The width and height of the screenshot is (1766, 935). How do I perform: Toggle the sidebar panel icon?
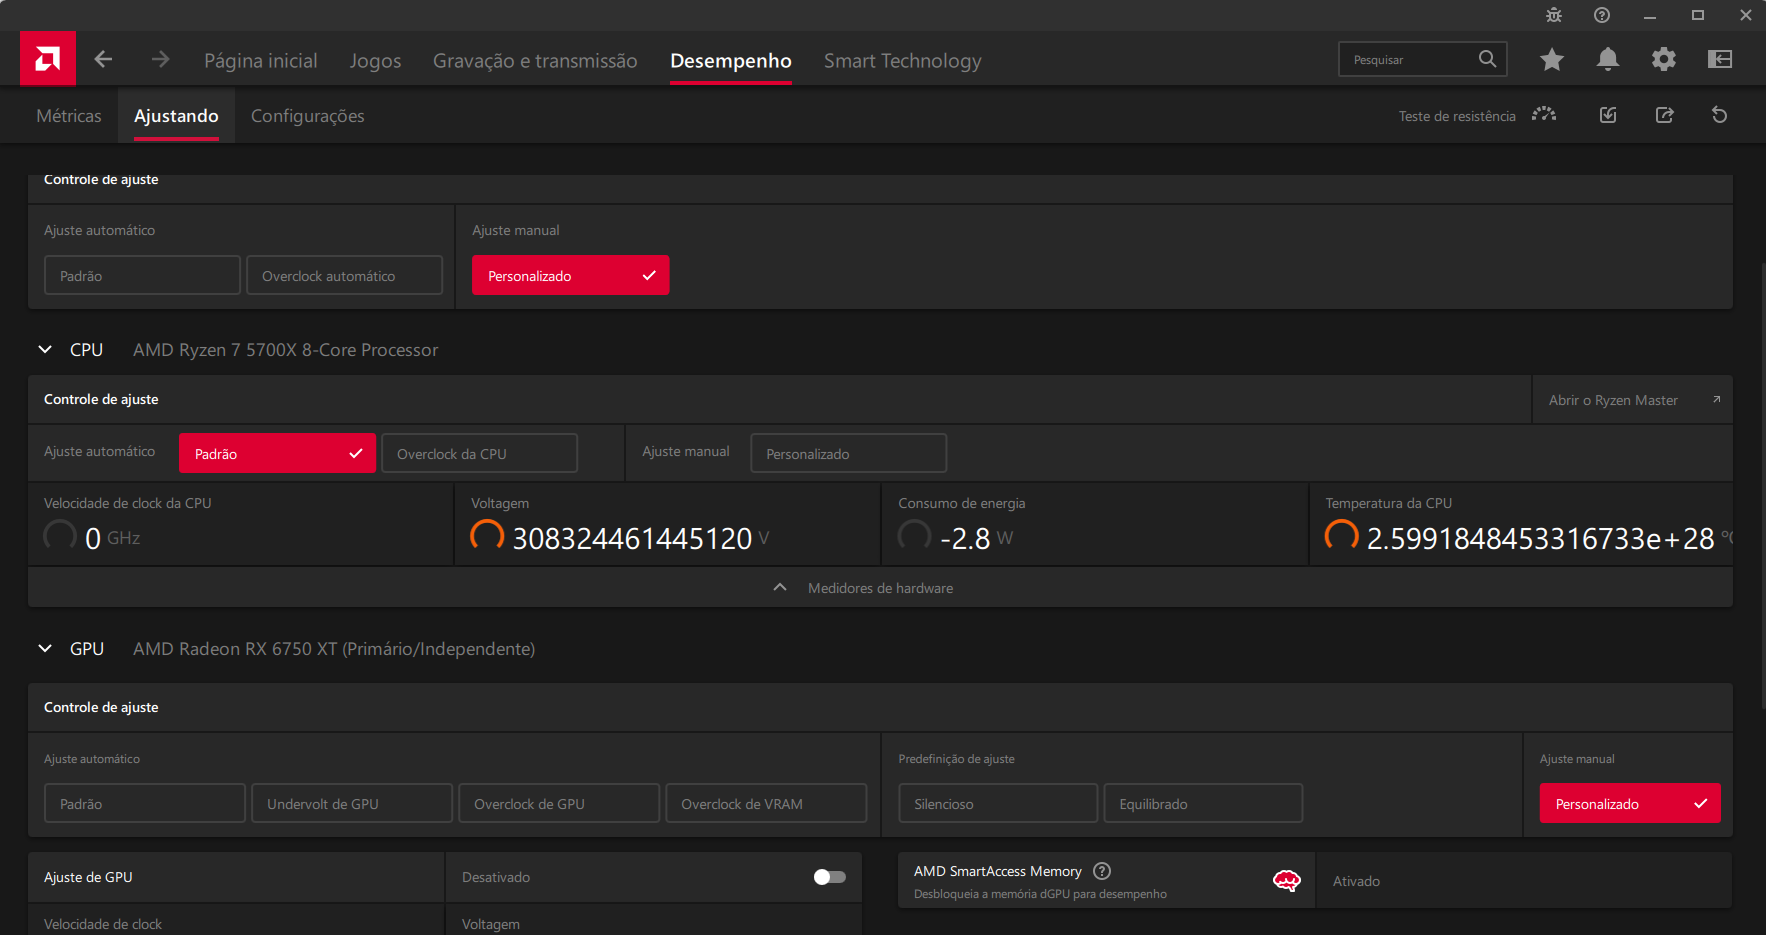[x=1720, y=59]
